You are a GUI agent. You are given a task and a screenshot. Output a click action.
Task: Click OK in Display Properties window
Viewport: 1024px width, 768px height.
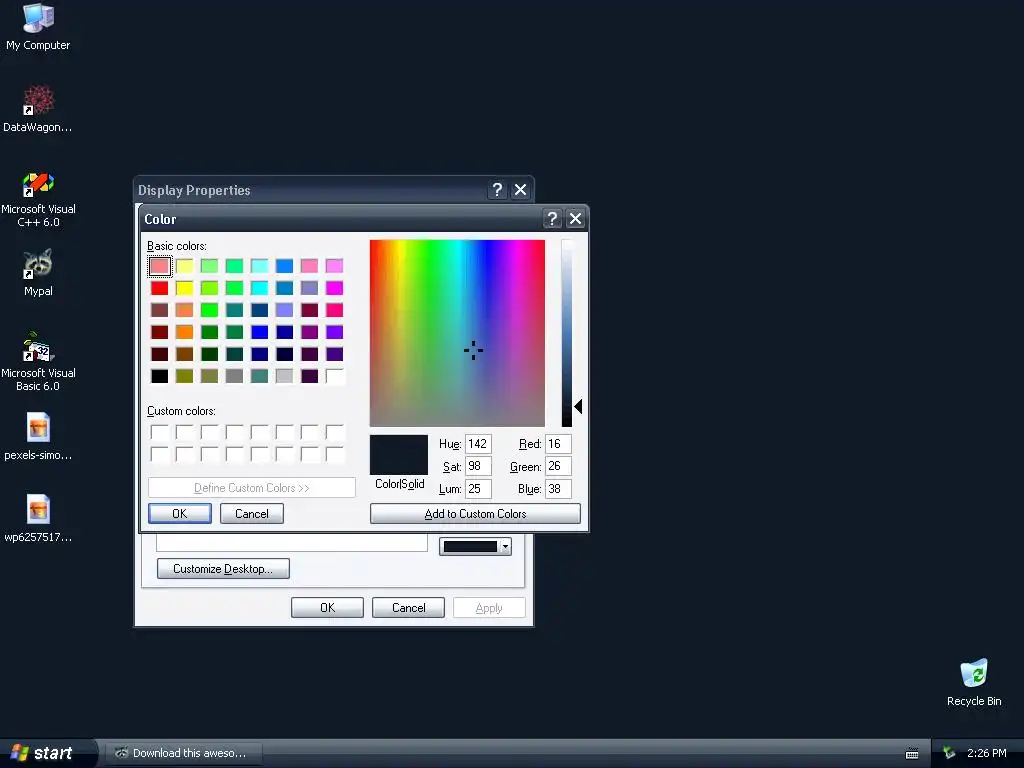327,607
